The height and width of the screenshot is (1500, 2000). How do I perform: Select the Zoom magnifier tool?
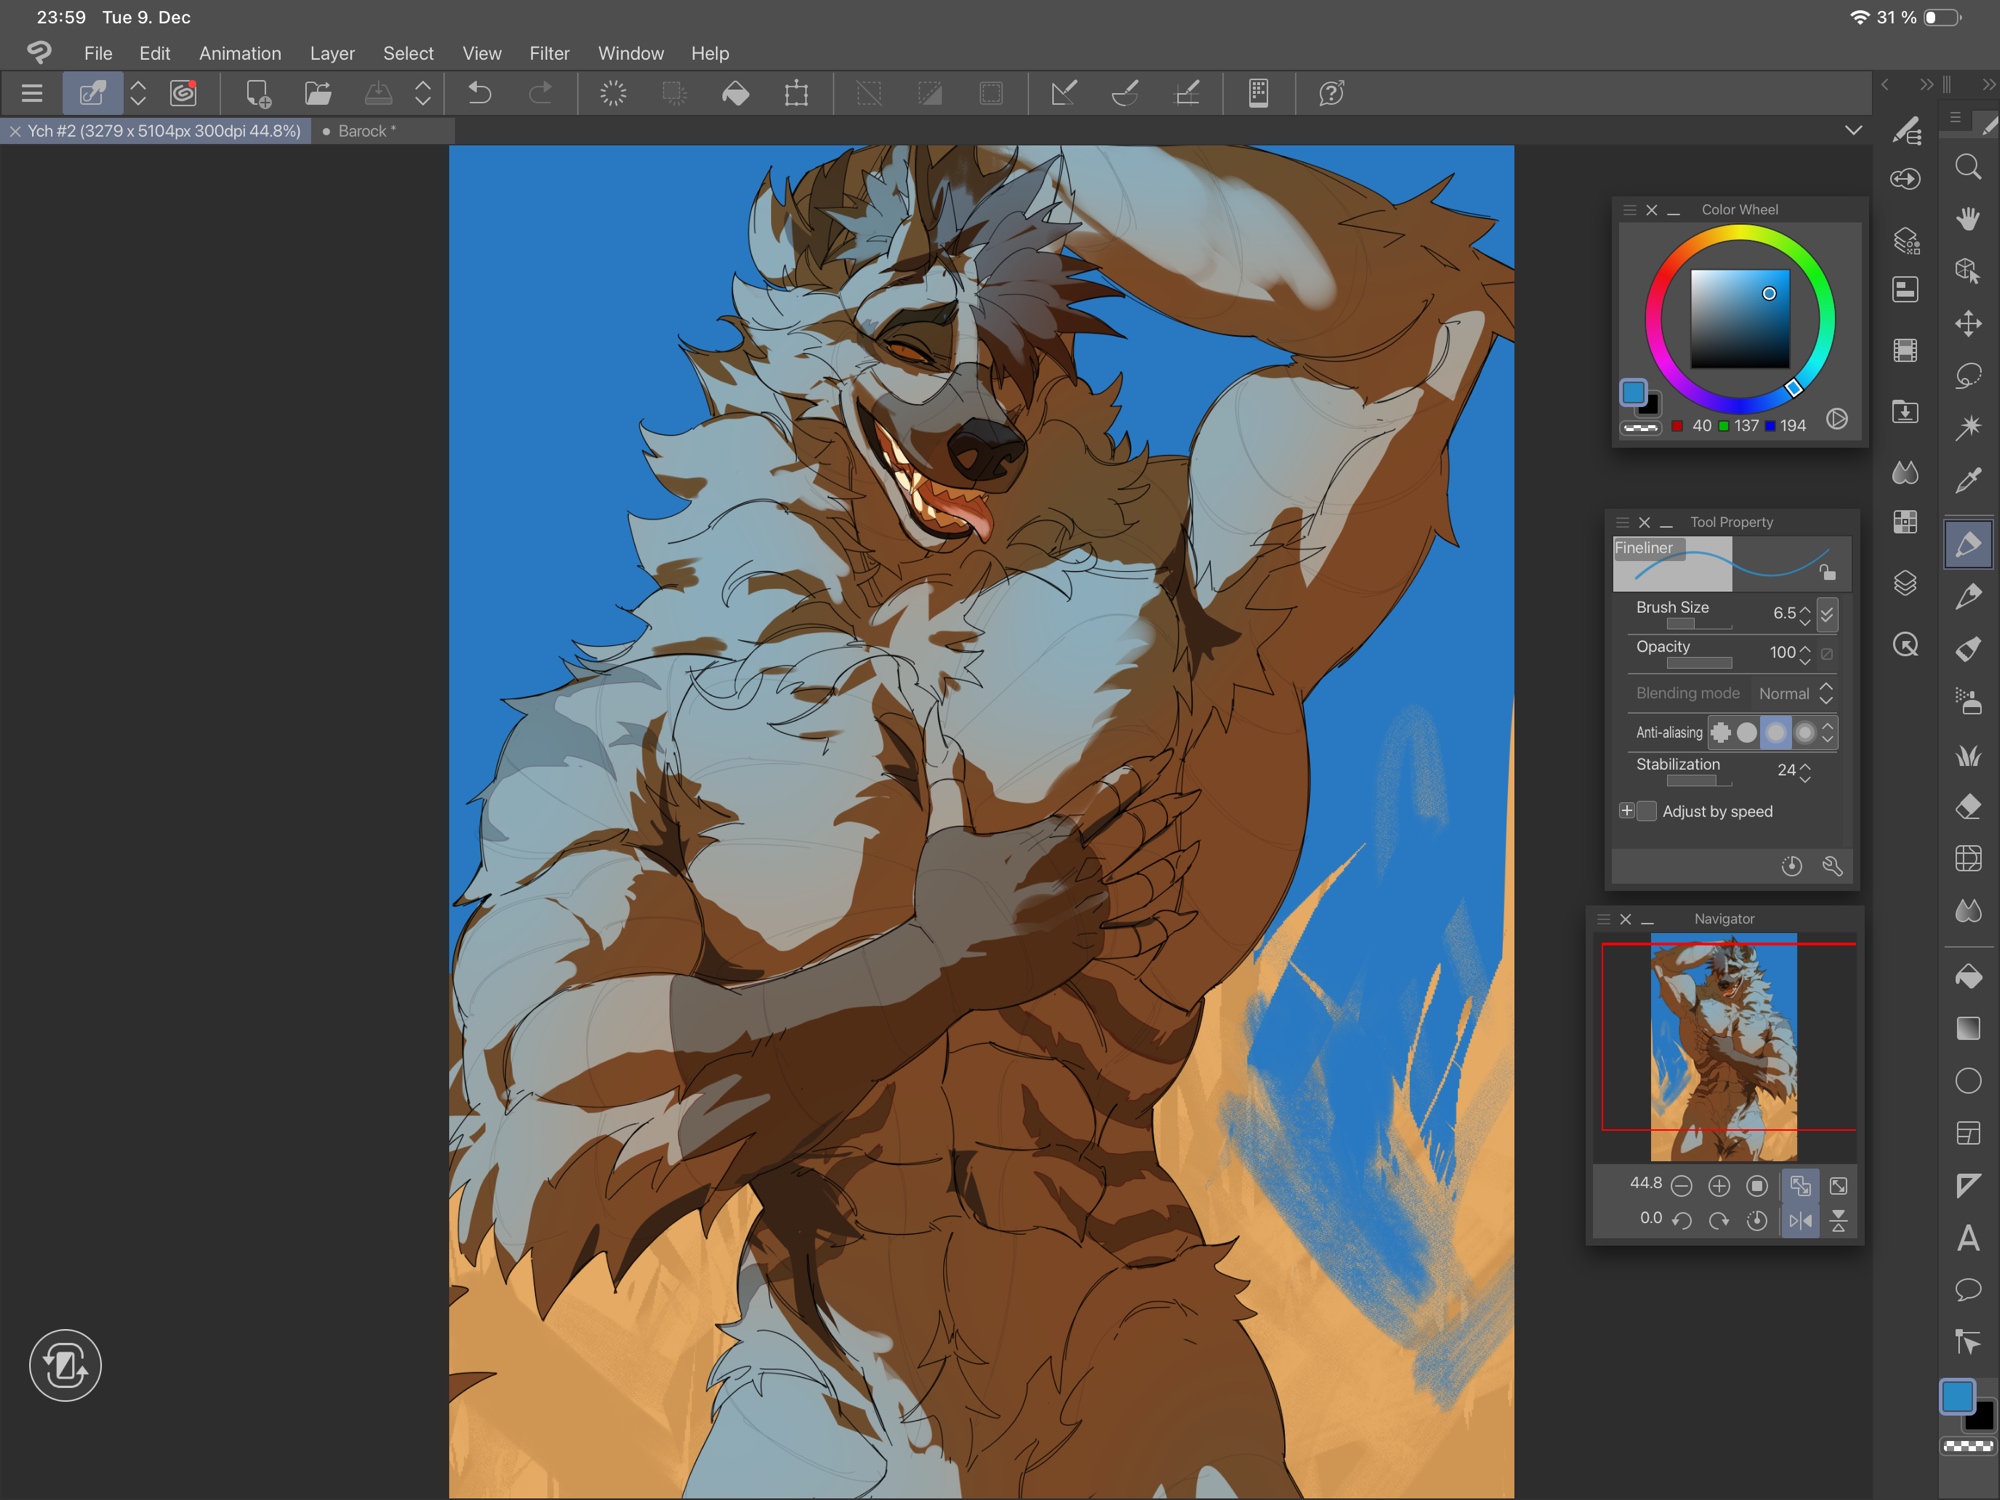(x=1967, y=167)
